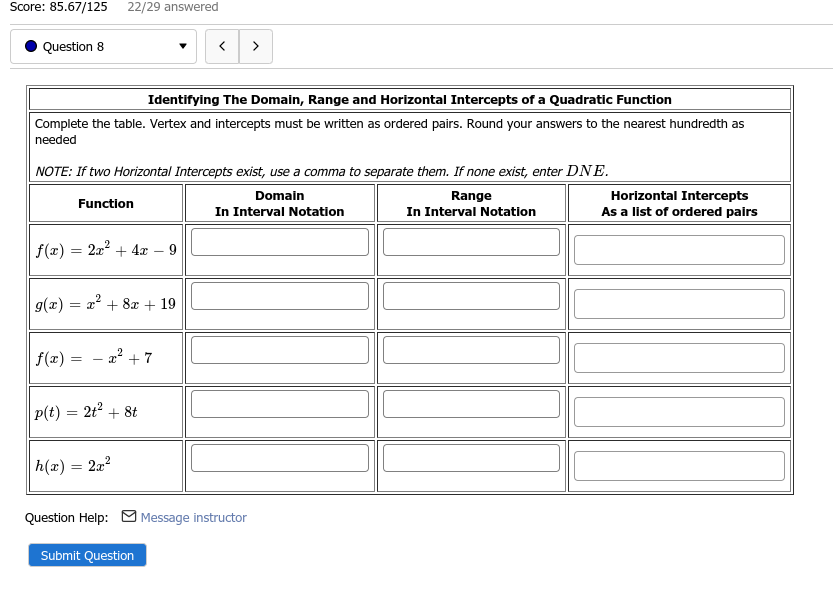Click the 'Range In Interval Notation' header
This screenshot has height=602, width=833.
tap(471, 204)
